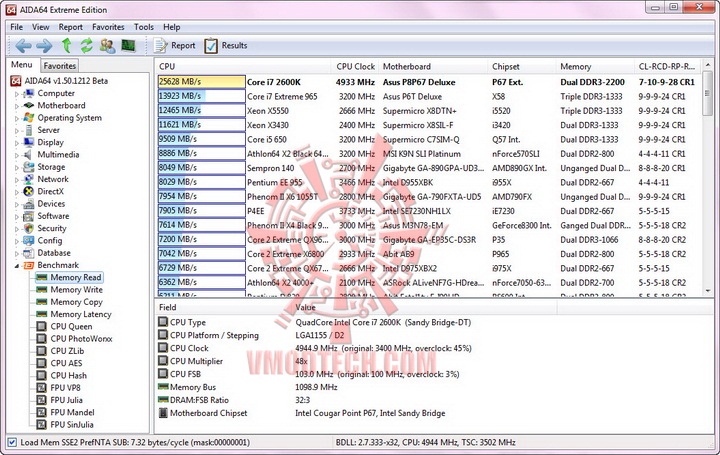Expand the Motherboard tree node
The image size is (720, 455).
coord(17,106)
